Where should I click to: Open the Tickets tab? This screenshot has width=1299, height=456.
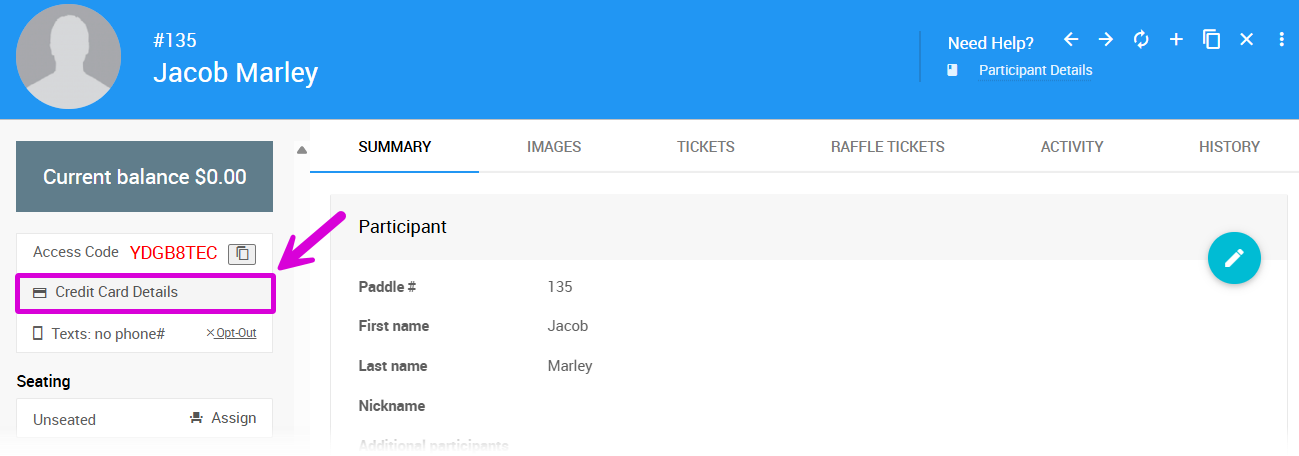click(x=706, y=147)
